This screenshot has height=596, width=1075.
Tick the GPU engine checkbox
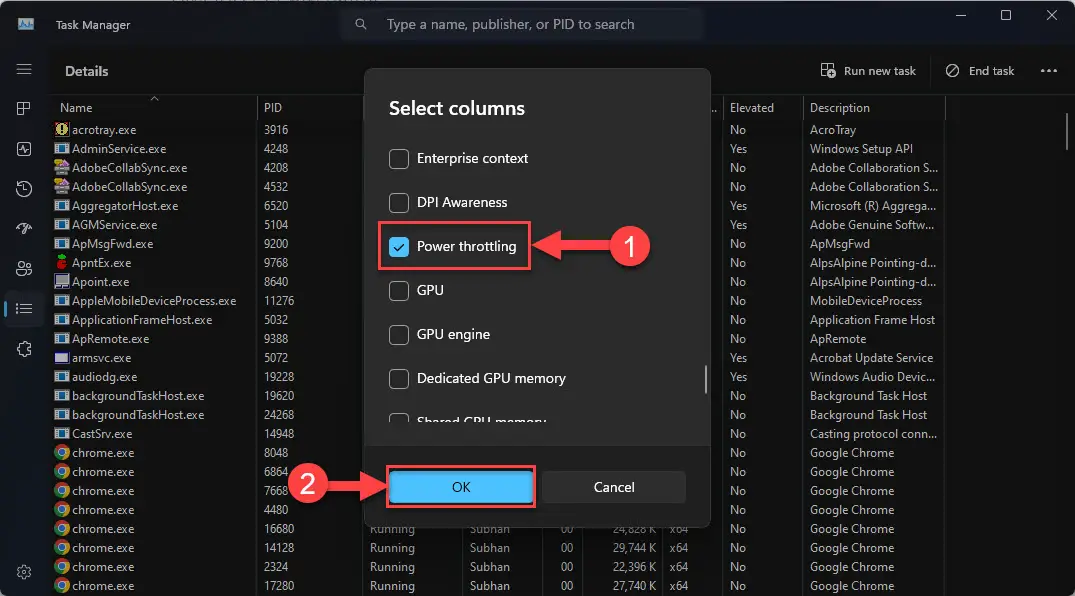pos(399,334)
